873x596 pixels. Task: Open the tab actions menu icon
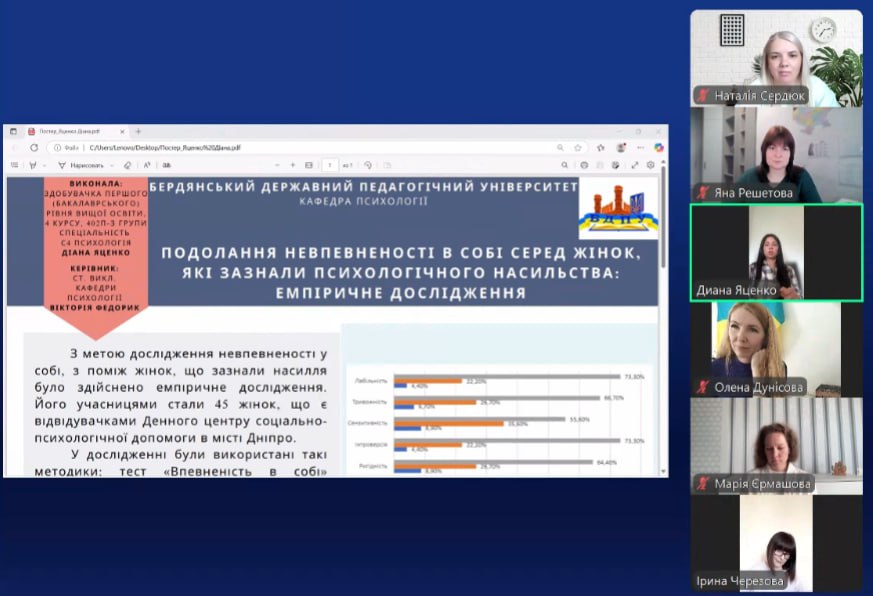[x=13, y=131]
